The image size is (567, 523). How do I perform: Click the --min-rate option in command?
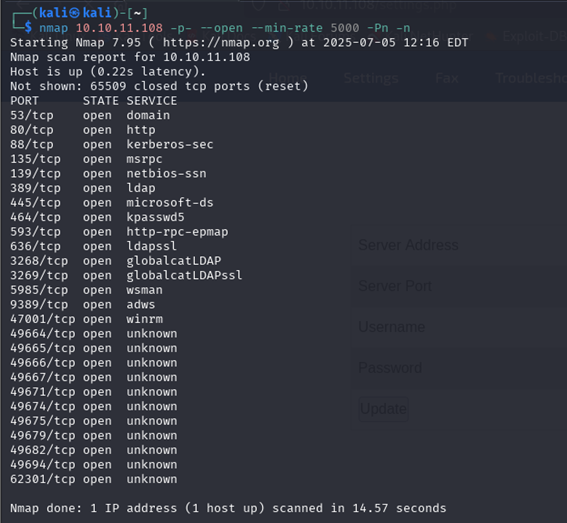click(x=286, y=28)
